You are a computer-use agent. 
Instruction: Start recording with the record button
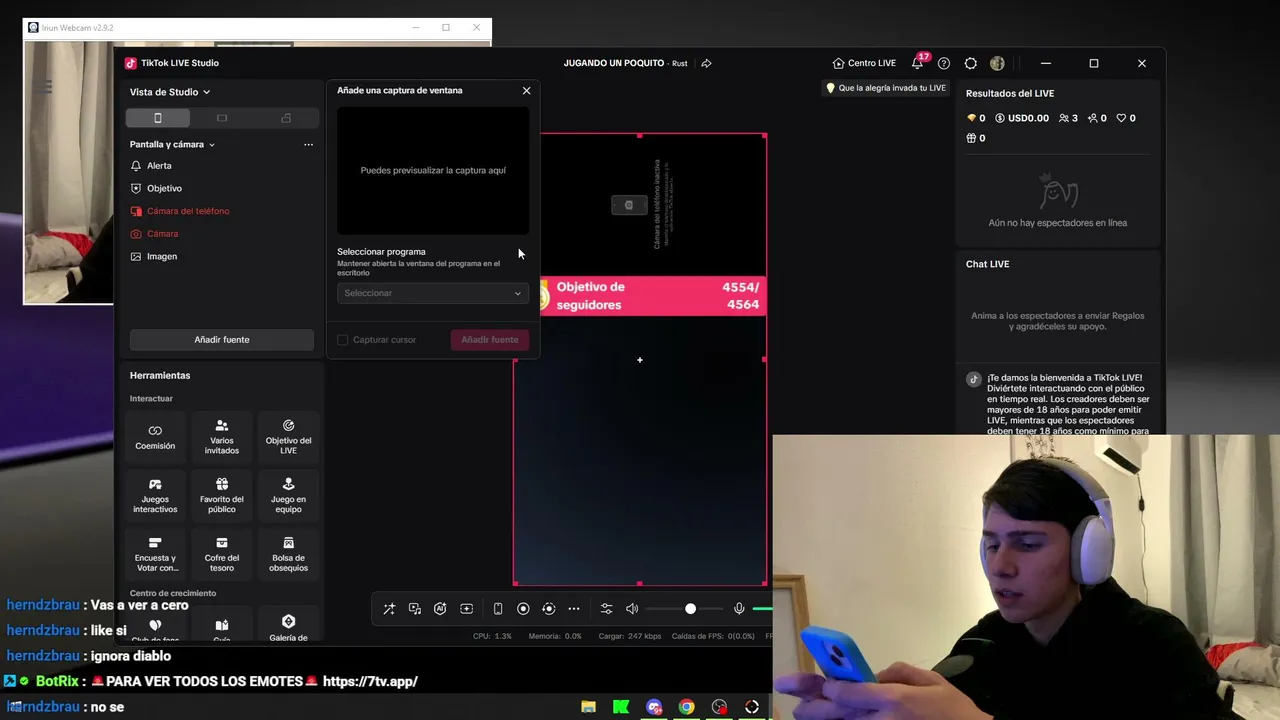(523, 609)
